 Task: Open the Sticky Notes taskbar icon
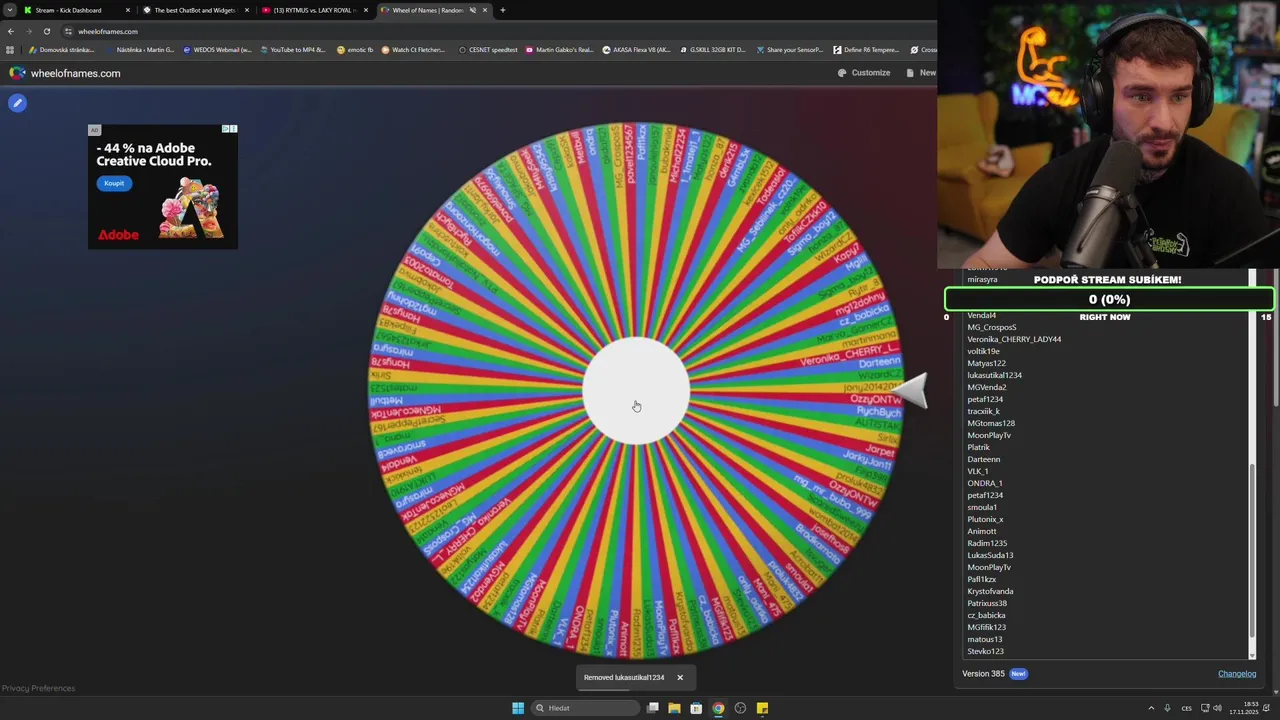762,708
